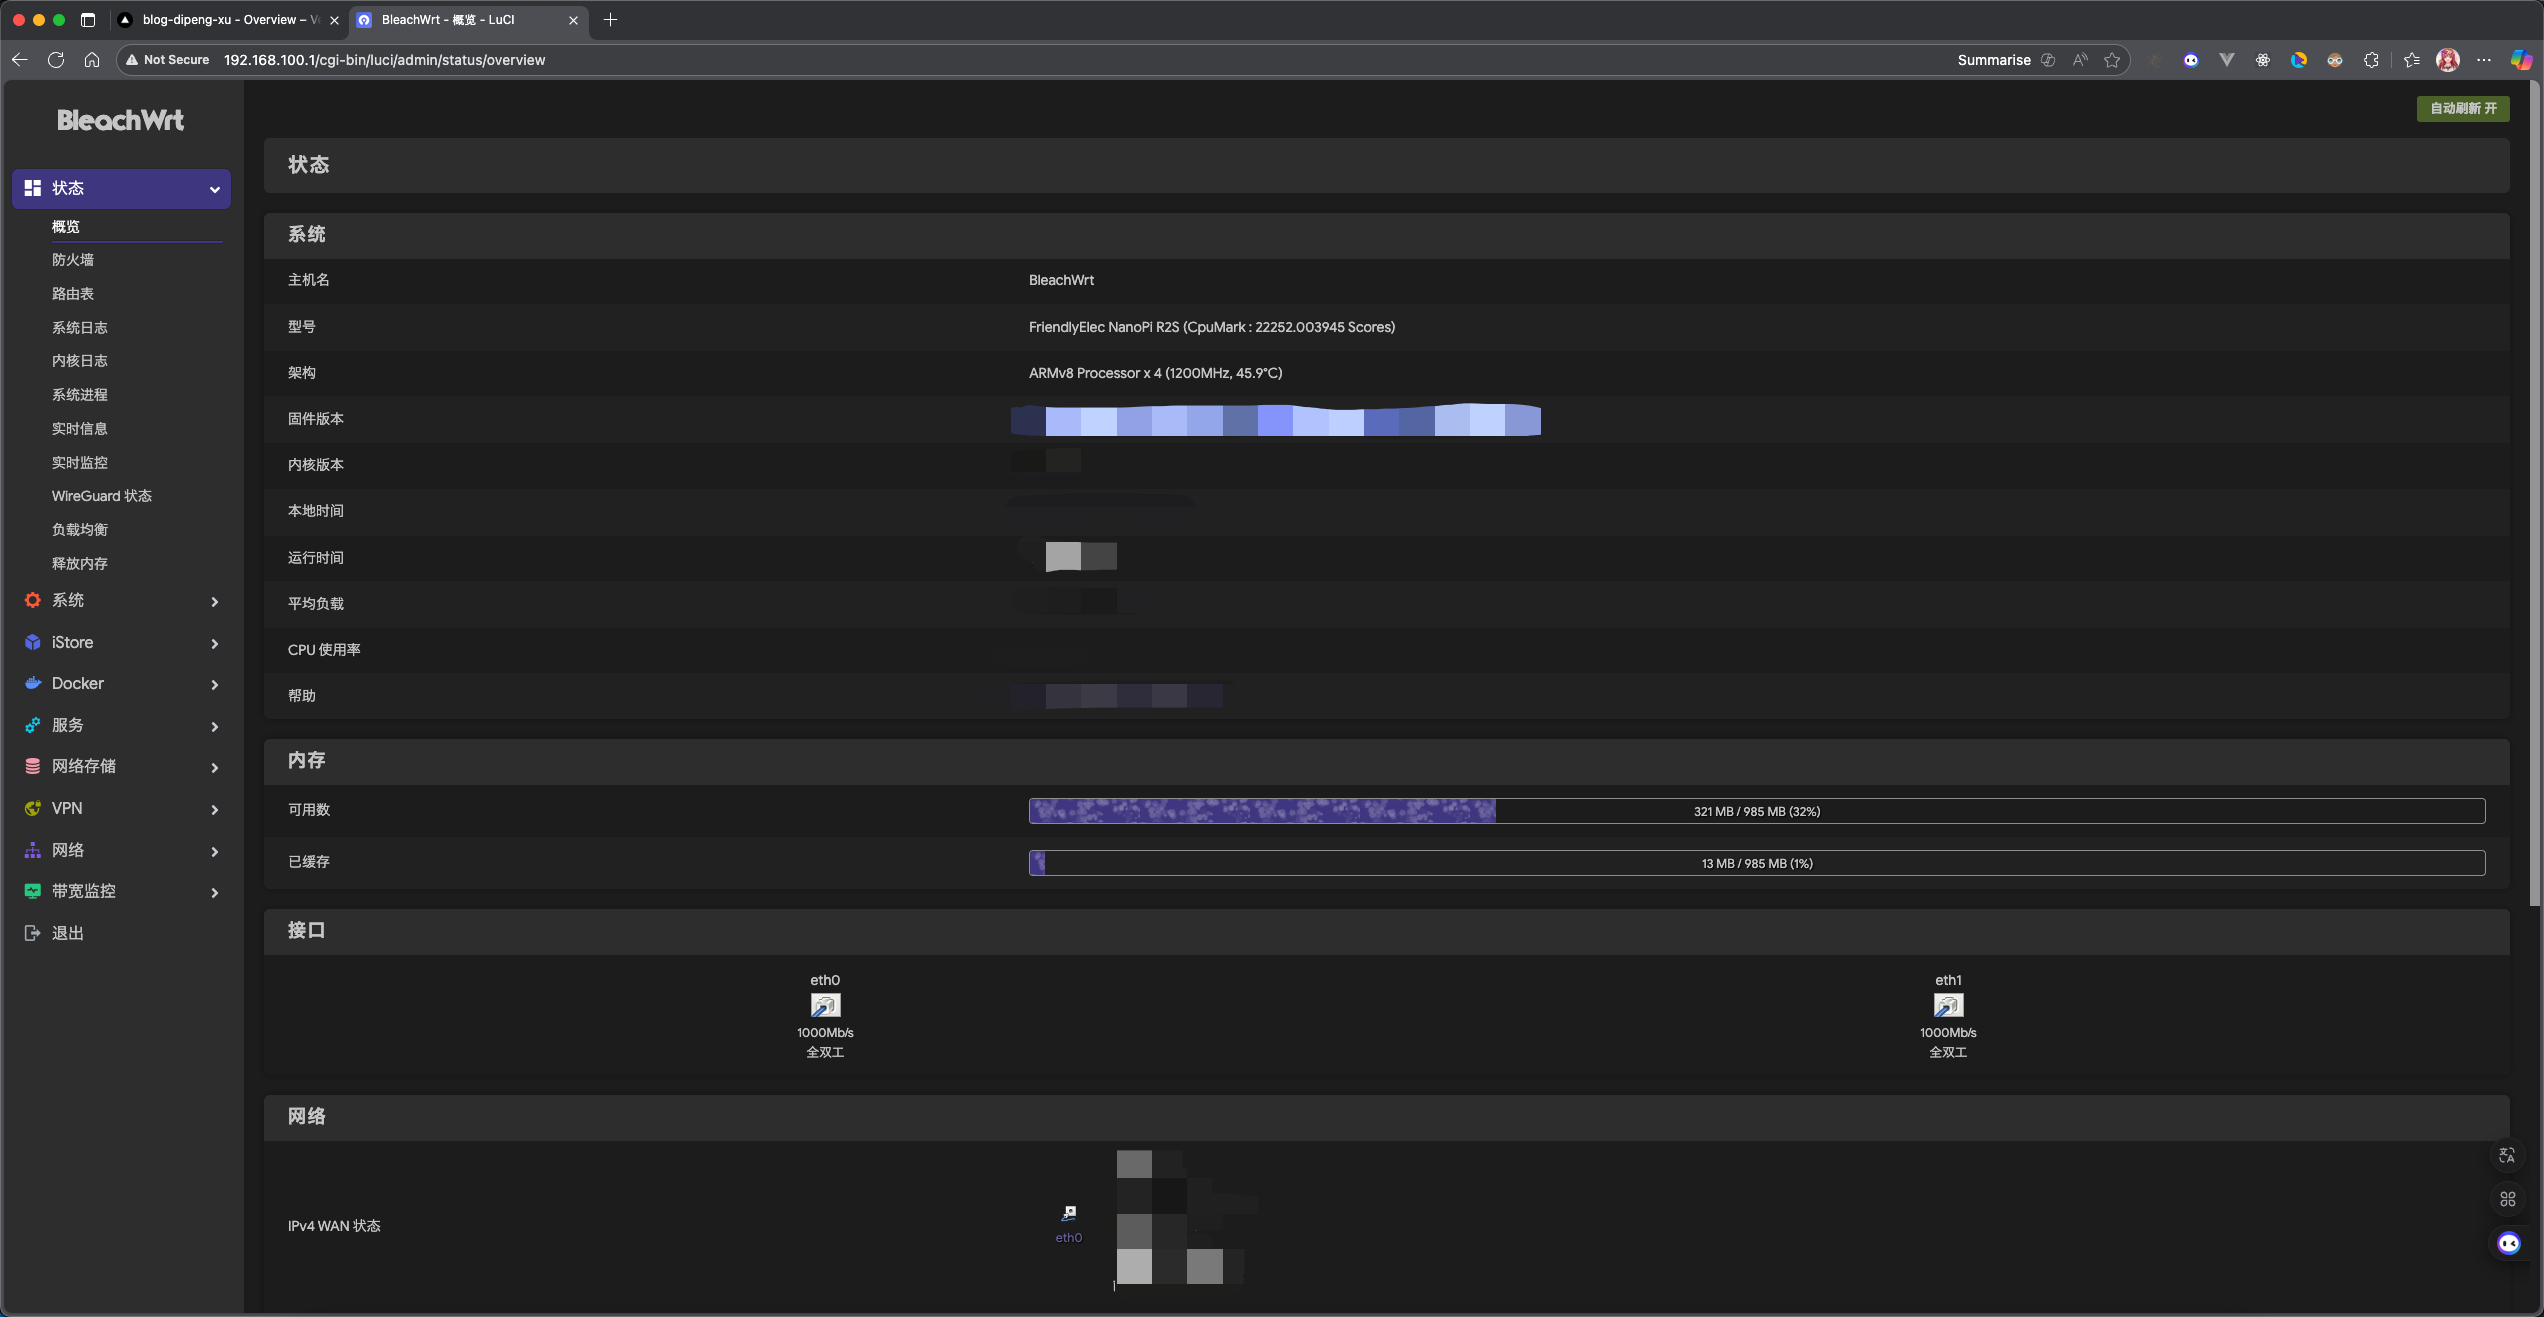Open the browser extensions puzzle icon
Viewport: 2544px width, 1317px height.
tap(2370, 60)
